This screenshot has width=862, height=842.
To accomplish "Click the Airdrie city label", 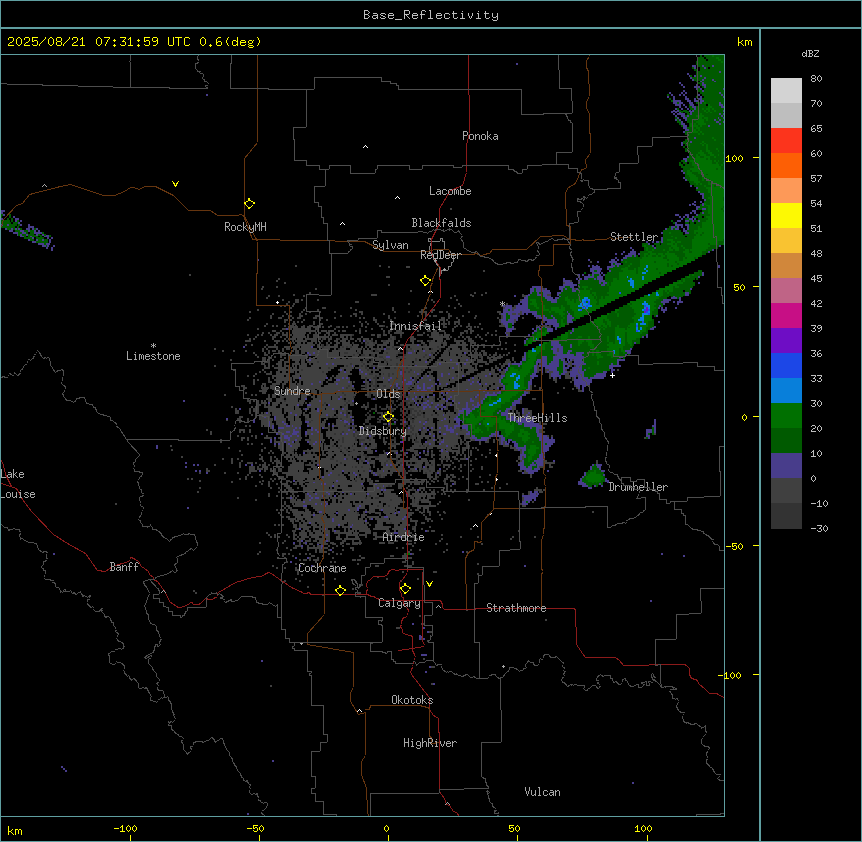I will [404, 537].
